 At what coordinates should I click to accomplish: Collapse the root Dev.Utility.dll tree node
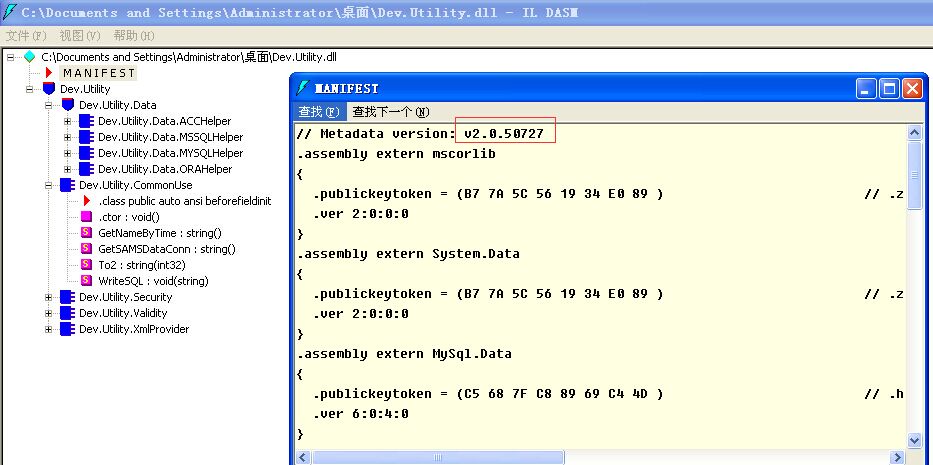(x=11, y=57)
